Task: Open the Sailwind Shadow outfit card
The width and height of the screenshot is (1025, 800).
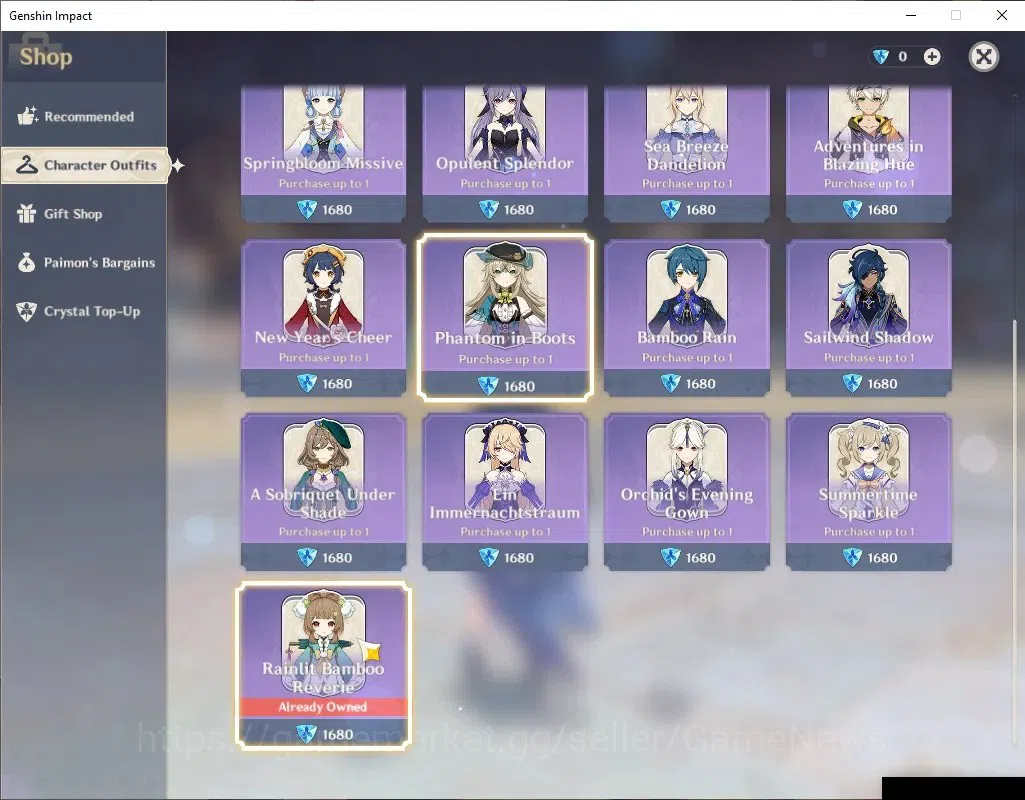Action: pyautogui.click(x=868, y=318)
